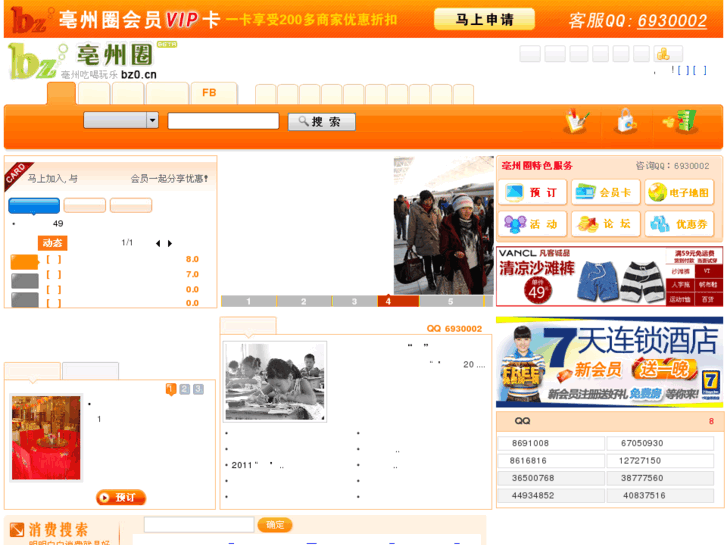727x545 pixels.
Task: Open the 会员卡 member card service
Action: point(606,192)
